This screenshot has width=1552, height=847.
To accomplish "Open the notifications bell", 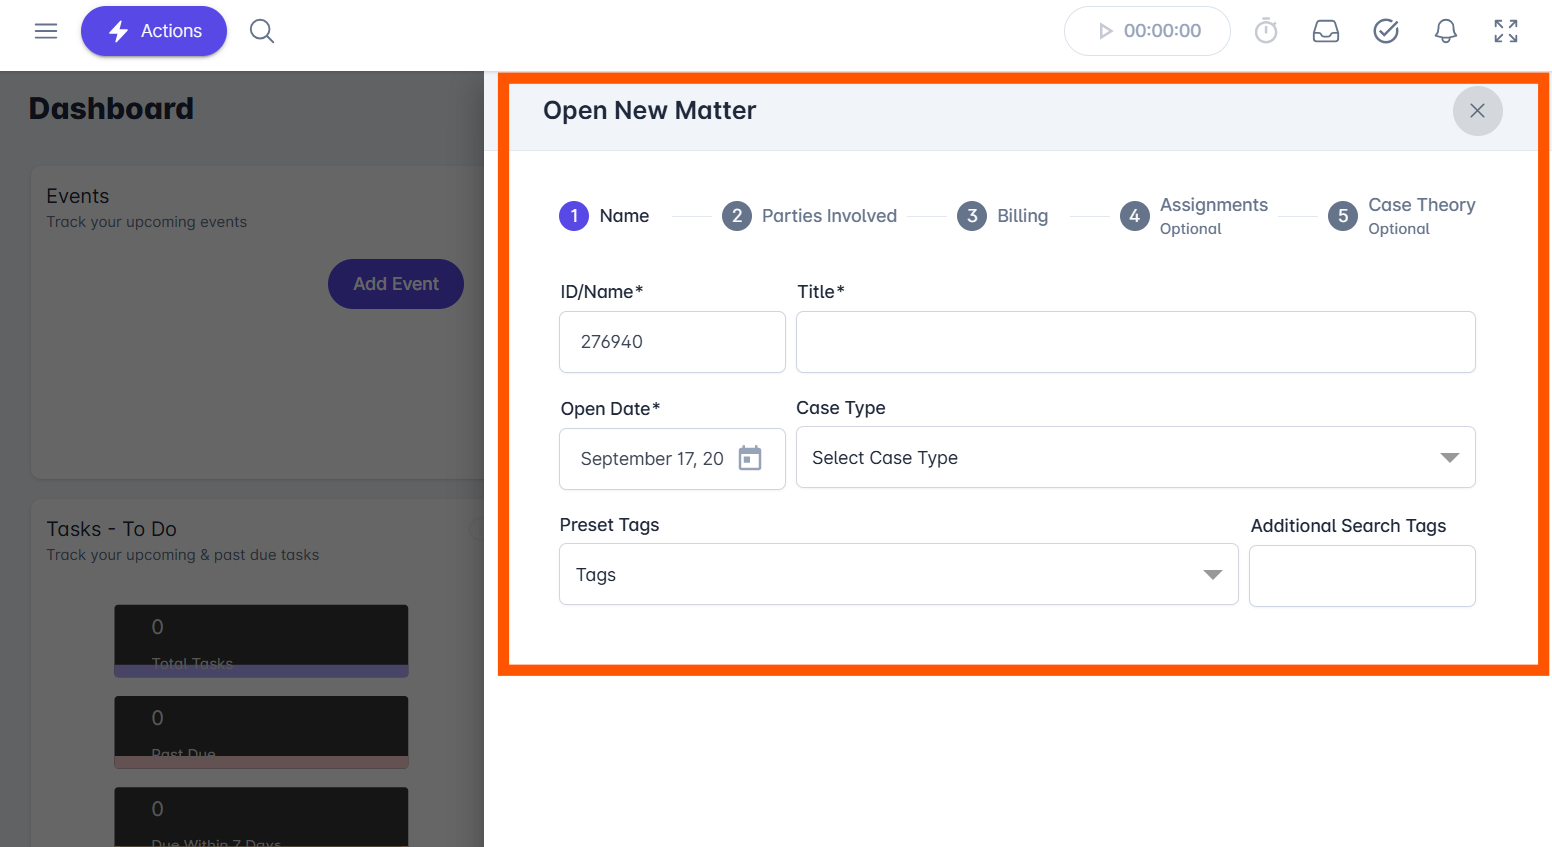I will [x=1446, y=31].
